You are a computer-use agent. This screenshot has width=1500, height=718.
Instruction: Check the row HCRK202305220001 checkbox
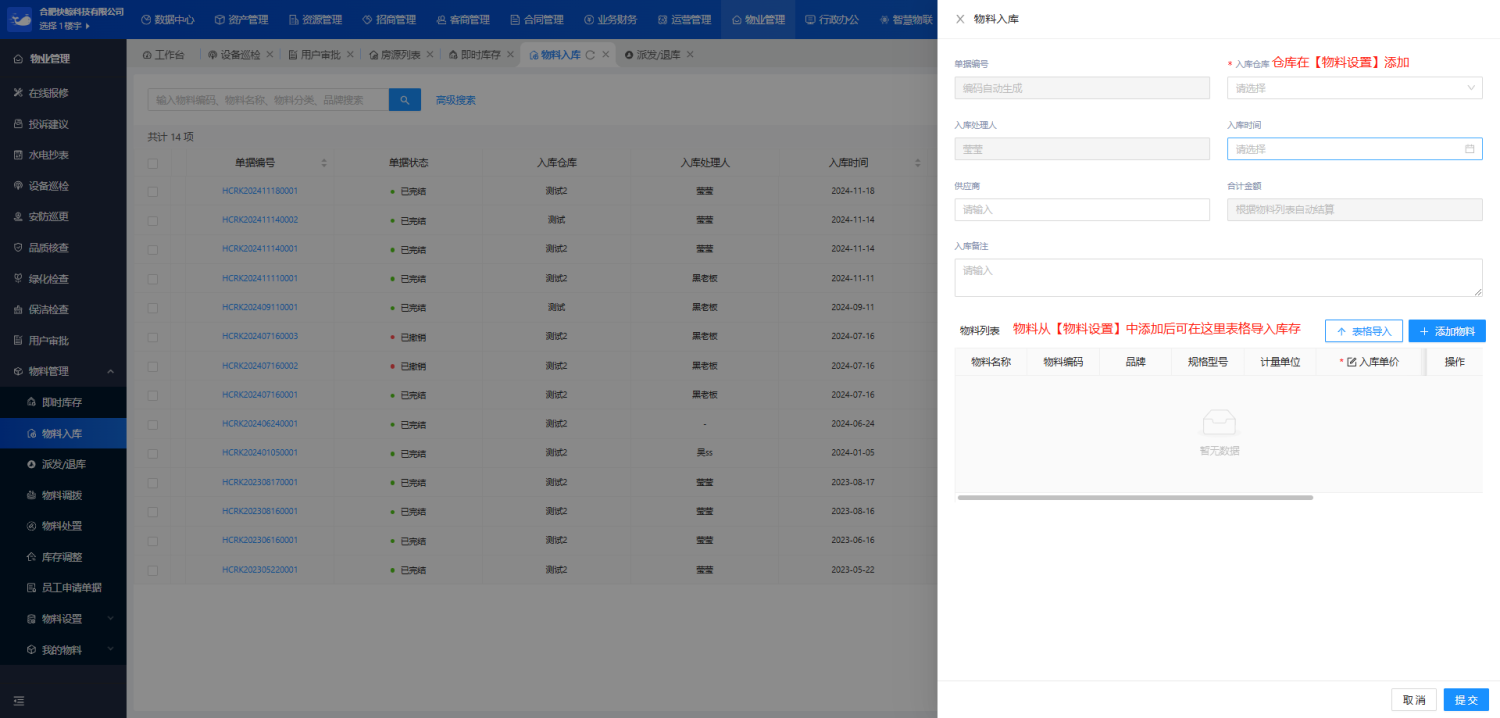pyautogui.click(x=153, y=570)
